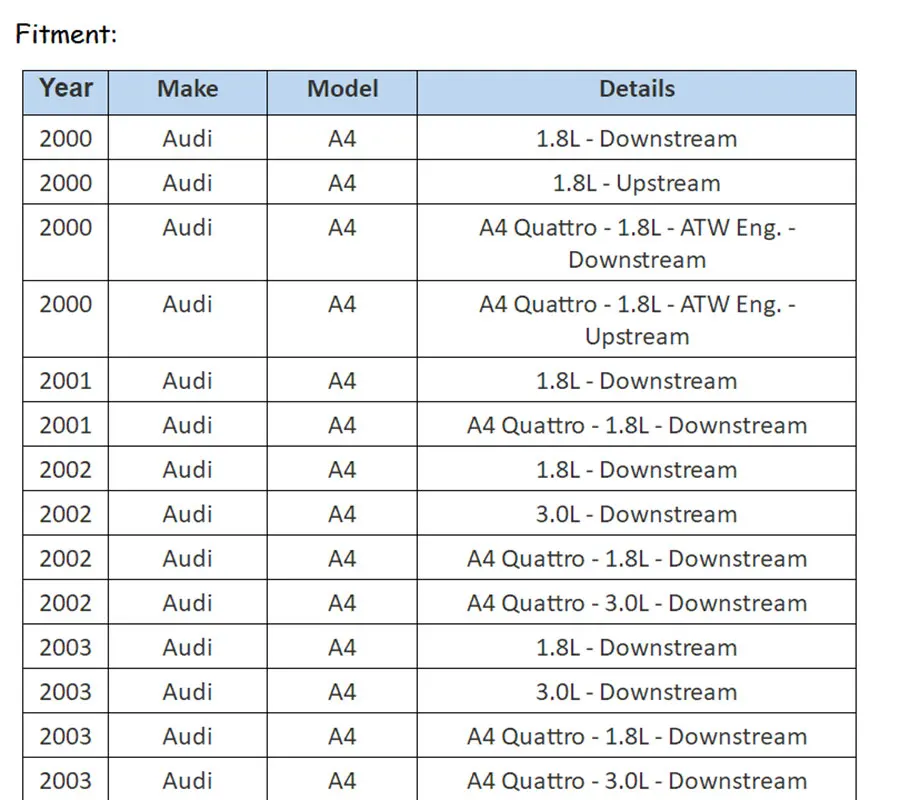Viewport: 900px width, 800px height.
Task: Select the 2002 3.0L - Downstream cell
Action: coord(637,513)
